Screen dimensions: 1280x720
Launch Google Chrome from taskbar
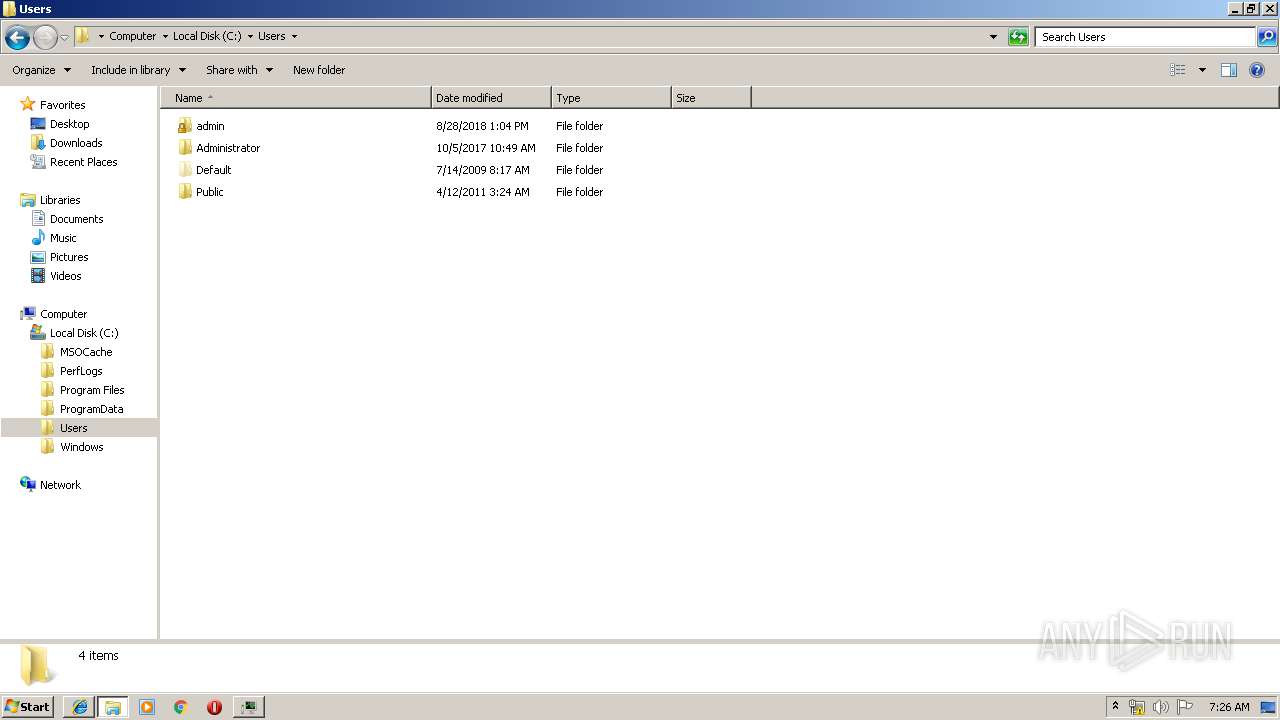(181, 707)
